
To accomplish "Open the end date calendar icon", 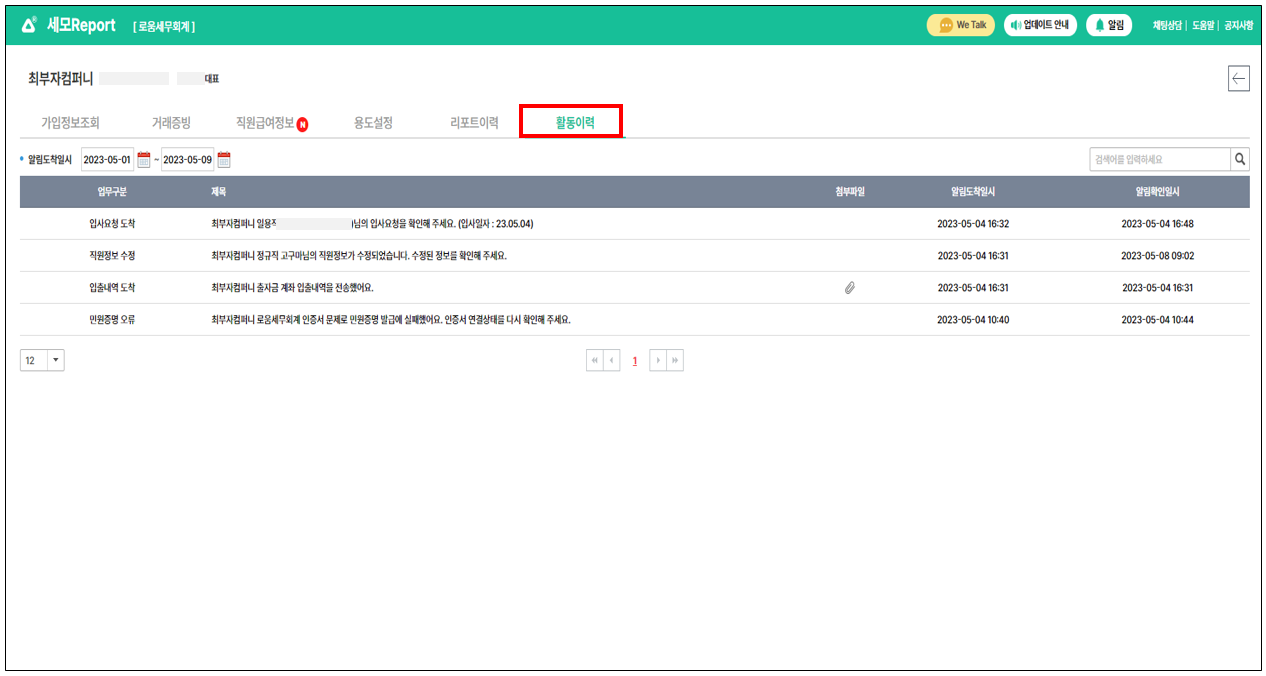I will coord(224,159).
